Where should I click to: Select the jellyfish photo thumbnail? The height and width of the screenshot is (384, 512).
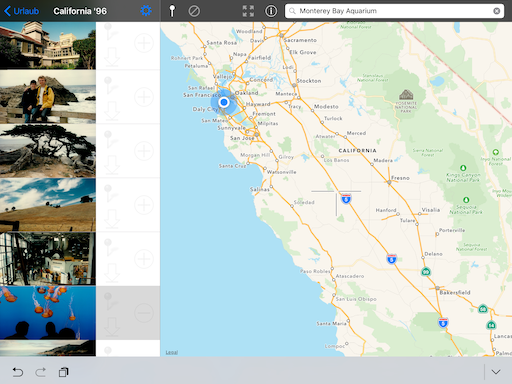pyautogui.click(x=48, y=313)
